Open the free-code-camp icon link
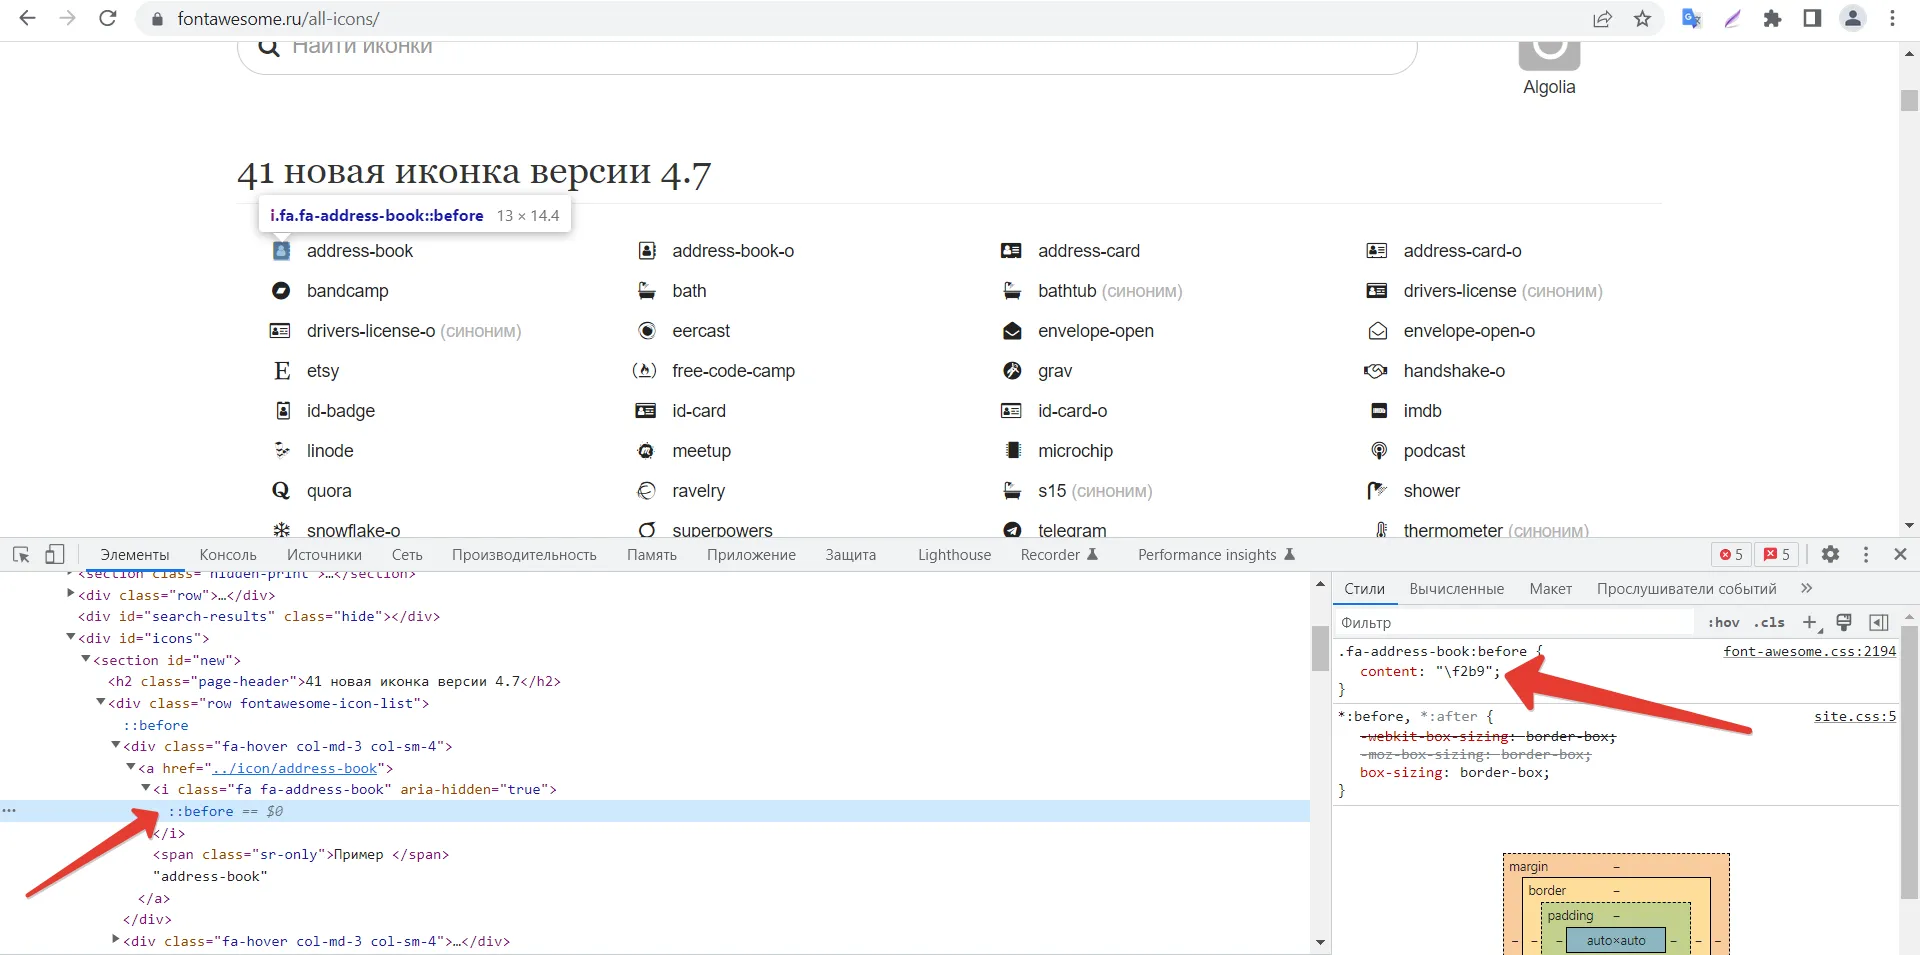 [x=733, y=371]
